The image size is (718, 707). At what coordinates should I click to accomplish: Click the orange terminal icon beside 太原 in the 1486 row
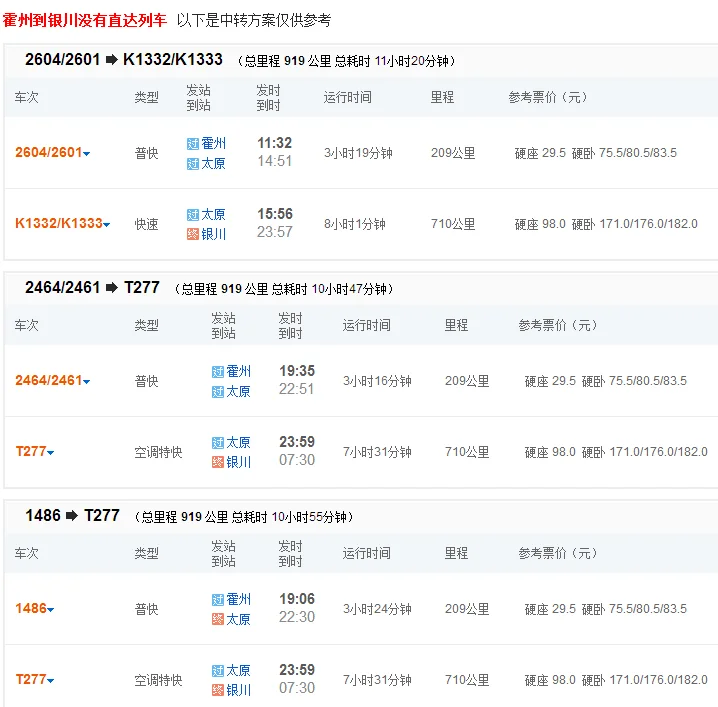pyautogui.click(x=218, y=619)
